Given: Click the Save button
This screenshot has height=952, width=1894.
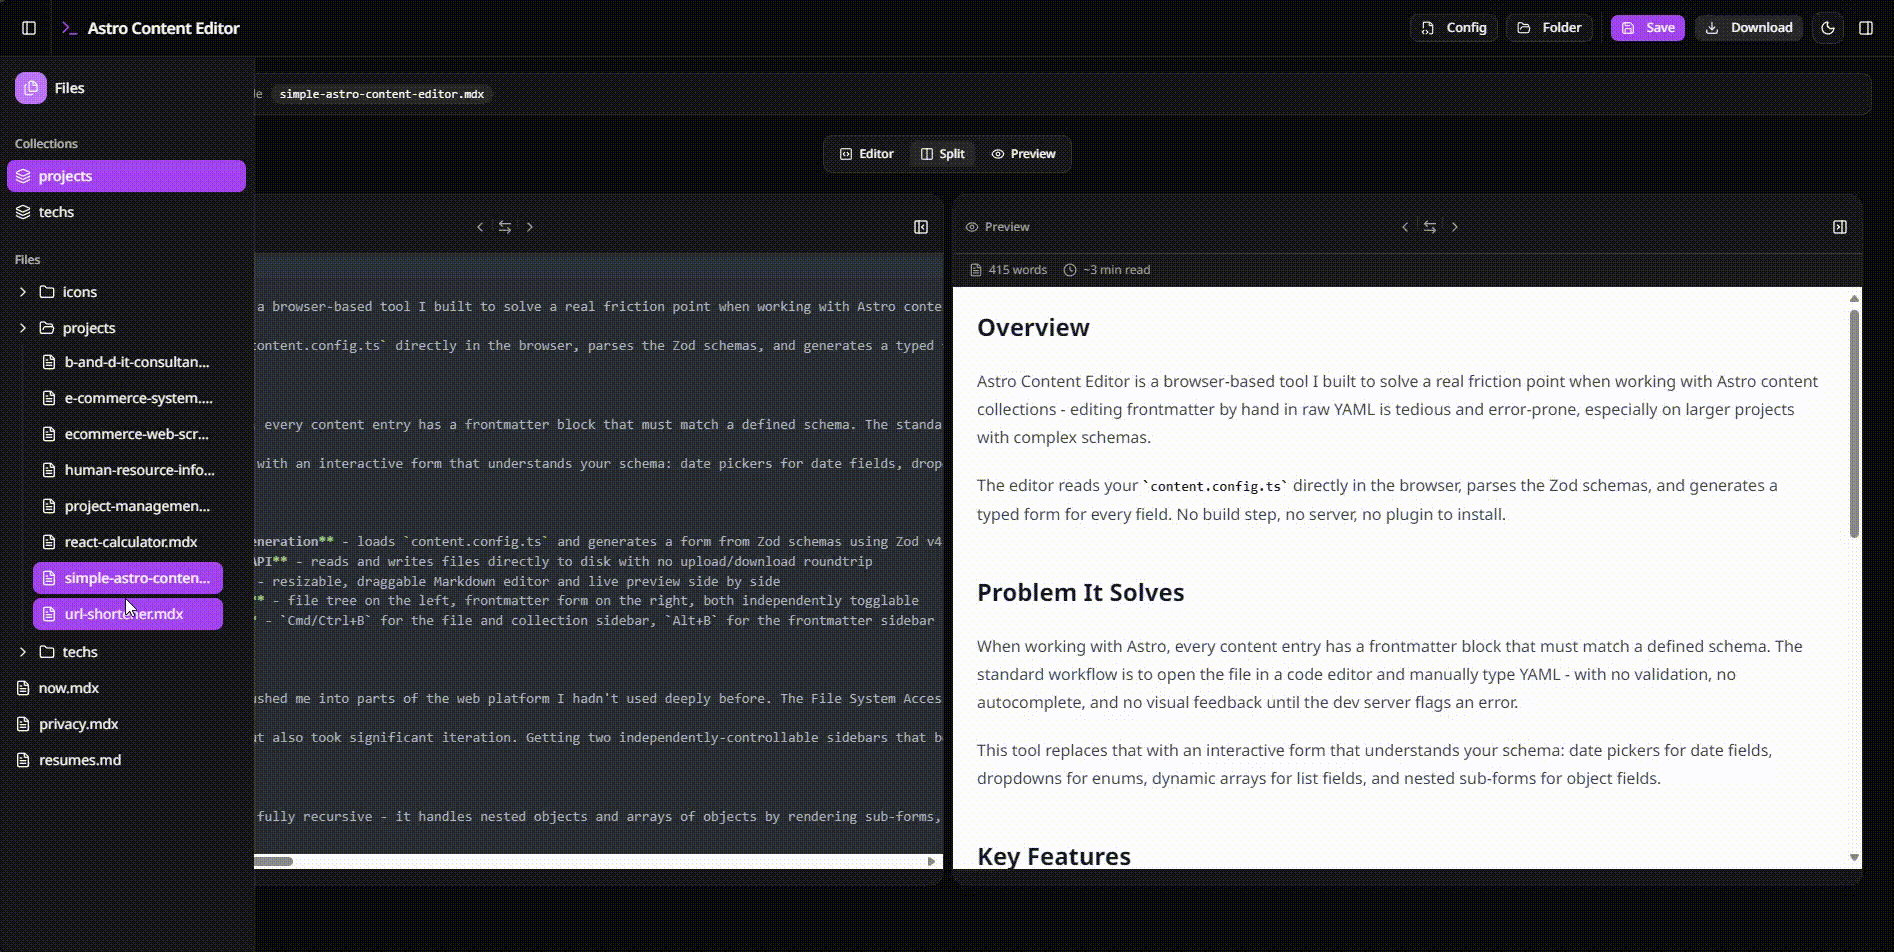Looking at the screenshot, I should (x=1647, y=28).
